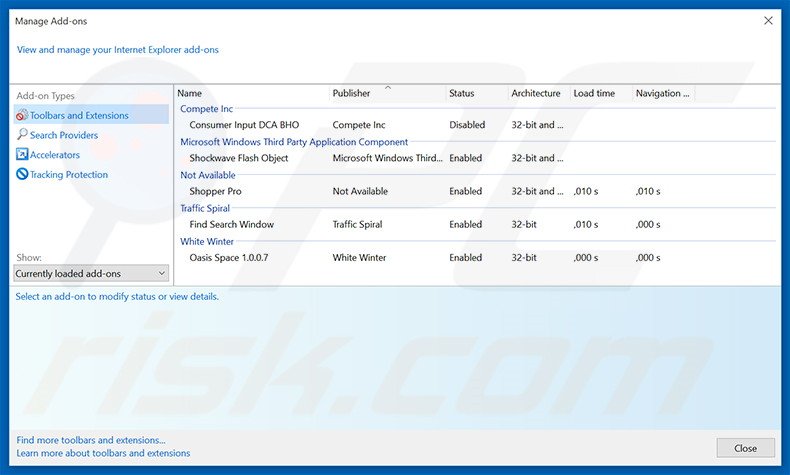
Task: Click 32-bit architecture of Find Search Window
Action: [x=524, y=225]
